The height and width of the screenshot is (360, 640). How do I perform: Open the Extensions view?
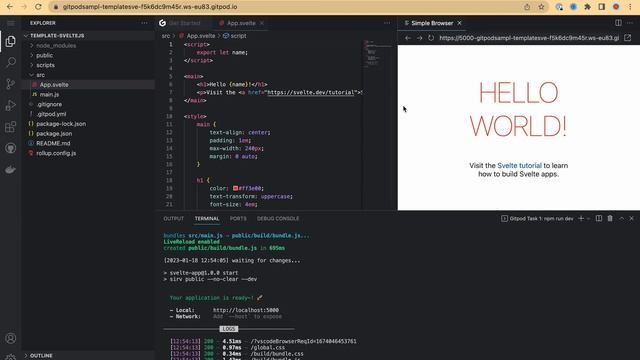tap(11, 127)
